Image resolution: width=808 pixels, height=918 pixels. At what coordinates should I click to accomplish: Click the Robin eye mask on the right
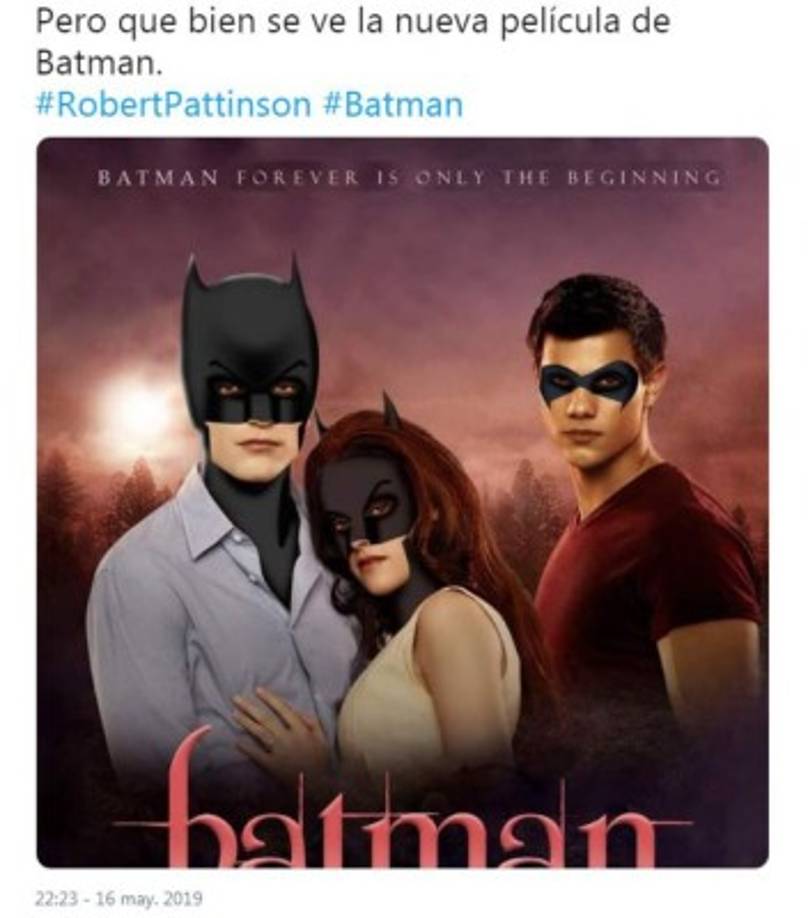[x=589, y=382]
